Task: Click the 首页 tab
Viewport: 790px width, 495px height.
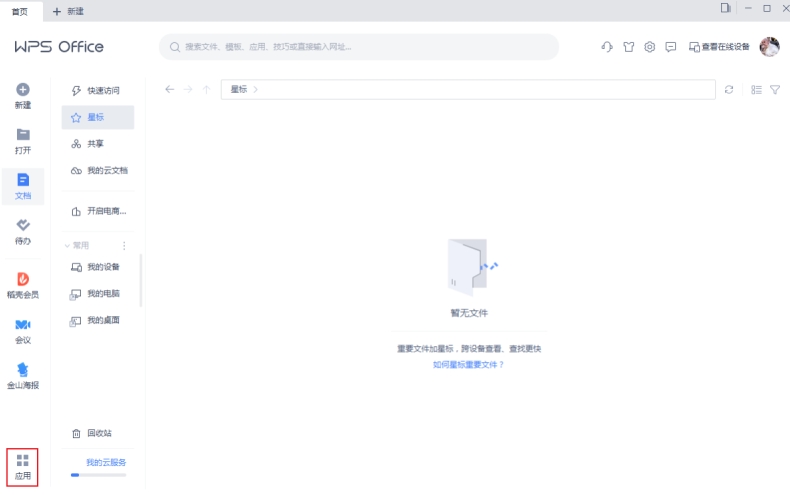Action: [20, 11]
